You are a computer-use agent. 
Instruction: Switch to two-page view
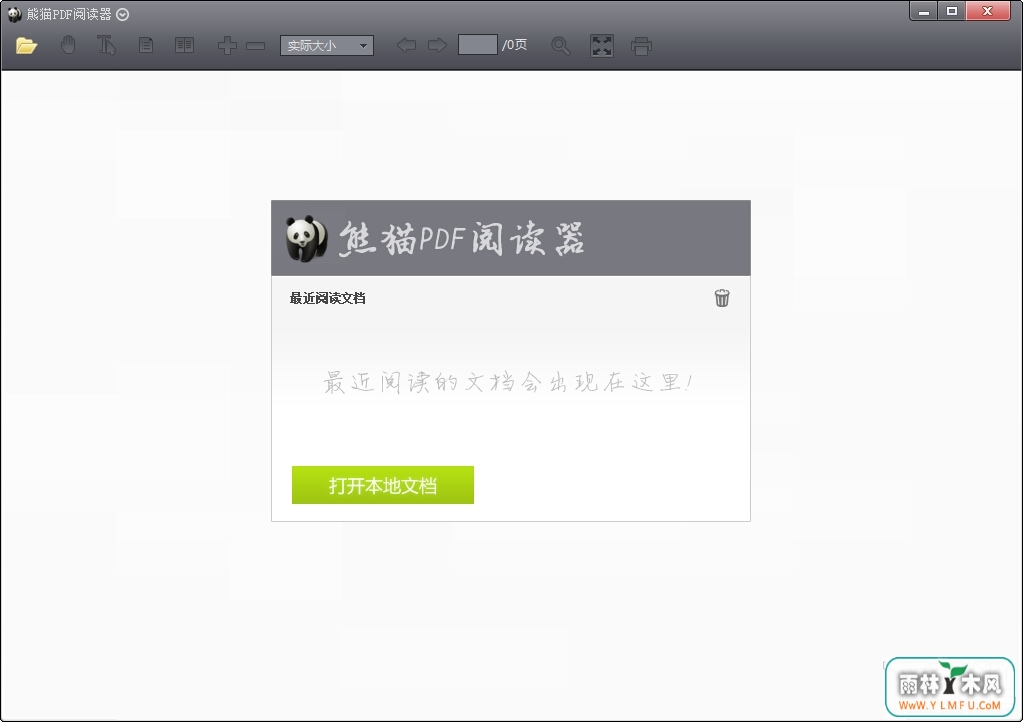[x=185, y=45]
